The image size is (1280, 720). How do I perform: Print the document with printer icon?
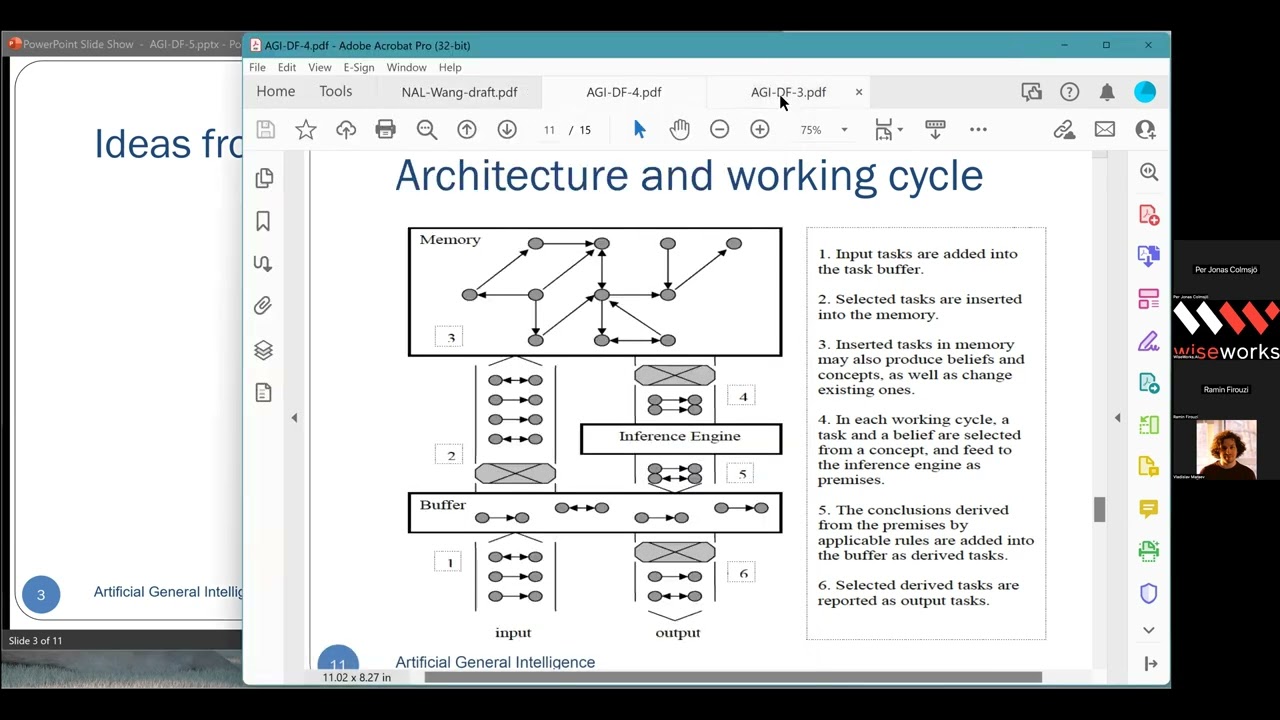385,129
